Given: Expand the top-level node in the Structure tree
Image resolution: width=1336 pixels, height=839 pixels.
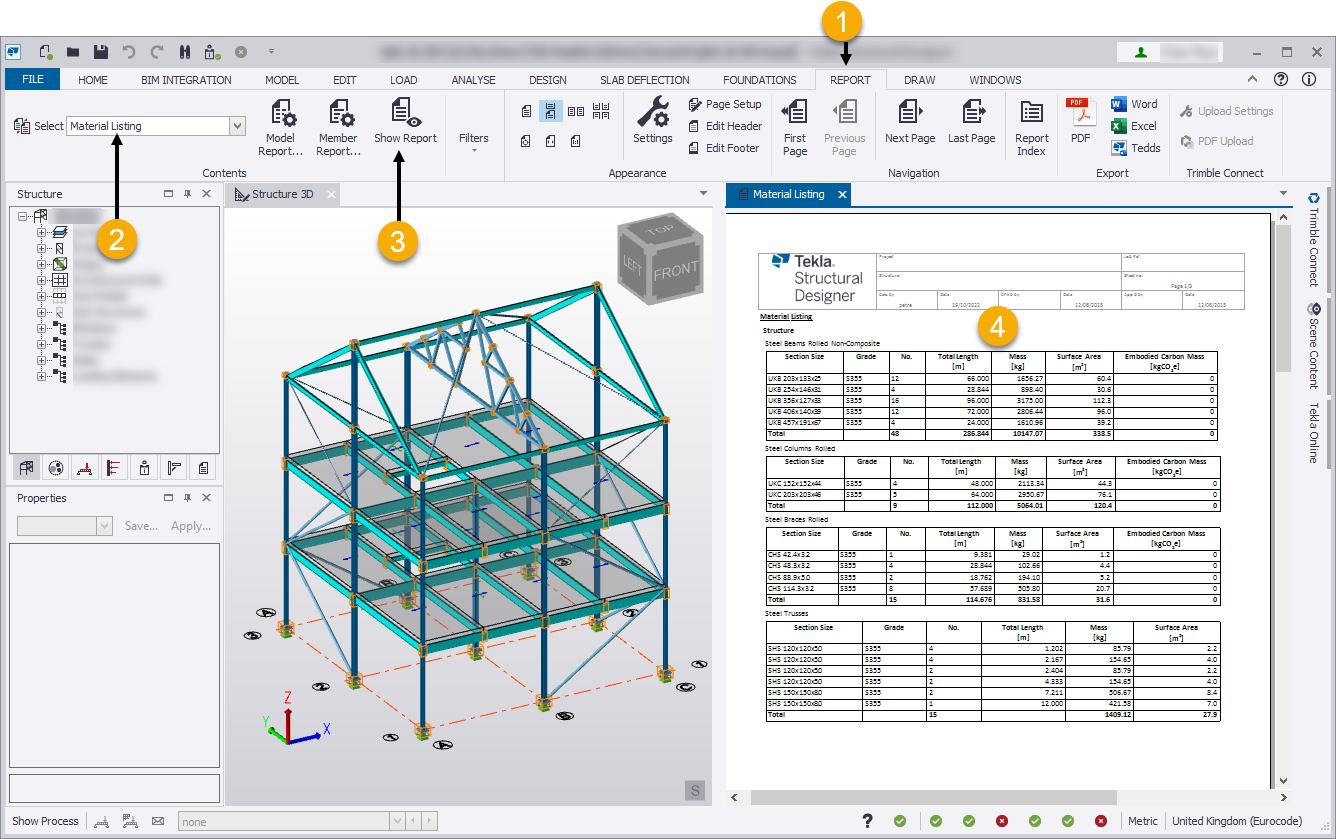Looking at the screenshot, I should [x=23, y=215].
